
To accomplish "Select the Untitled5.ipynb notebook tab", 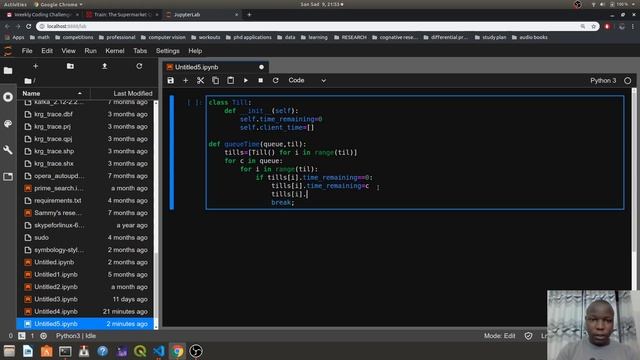I will pos(216,67).
